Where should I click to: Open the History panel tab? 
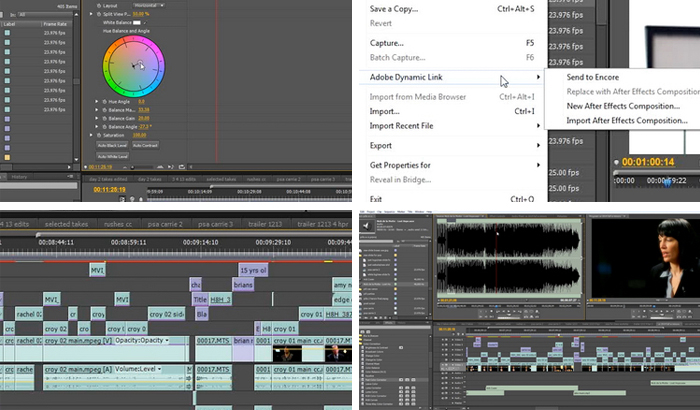(19, 177)
